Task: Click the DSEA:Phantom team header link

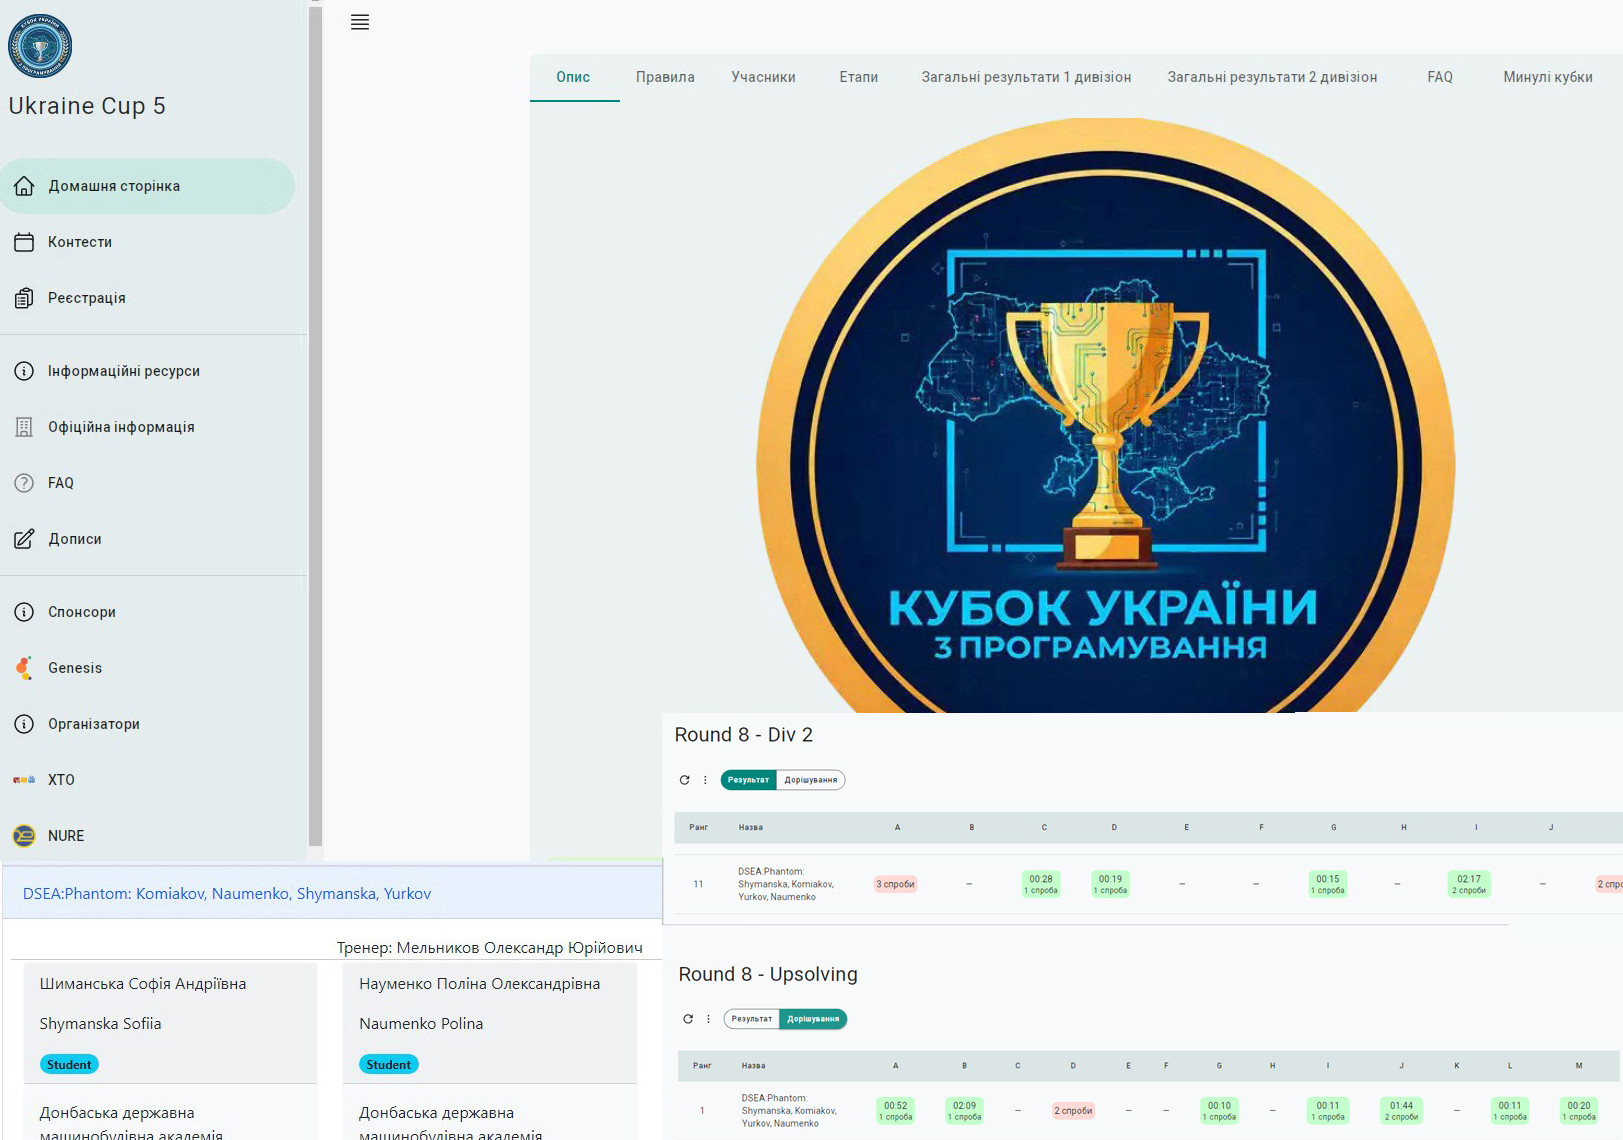Action: tap(227, 894)
